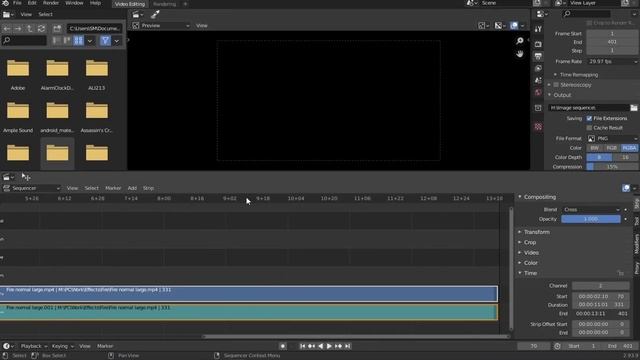Jump to next keyframe

pyautogui.click(x=338, y=346)
